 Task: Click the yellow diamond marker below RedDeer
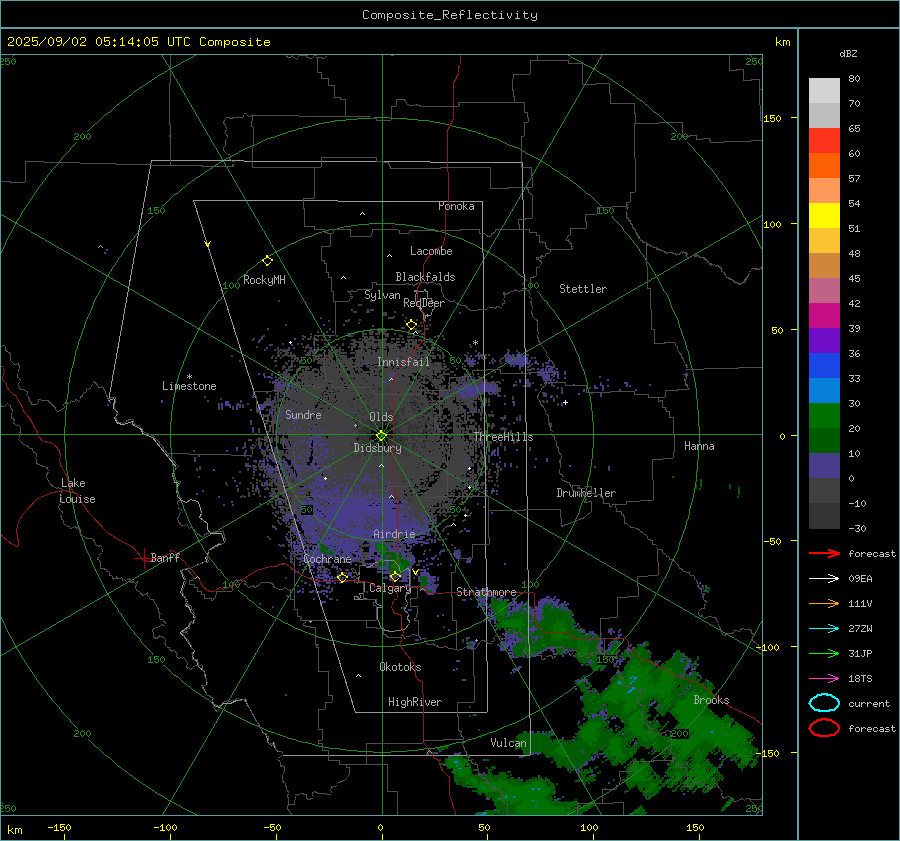coord(411,325)
